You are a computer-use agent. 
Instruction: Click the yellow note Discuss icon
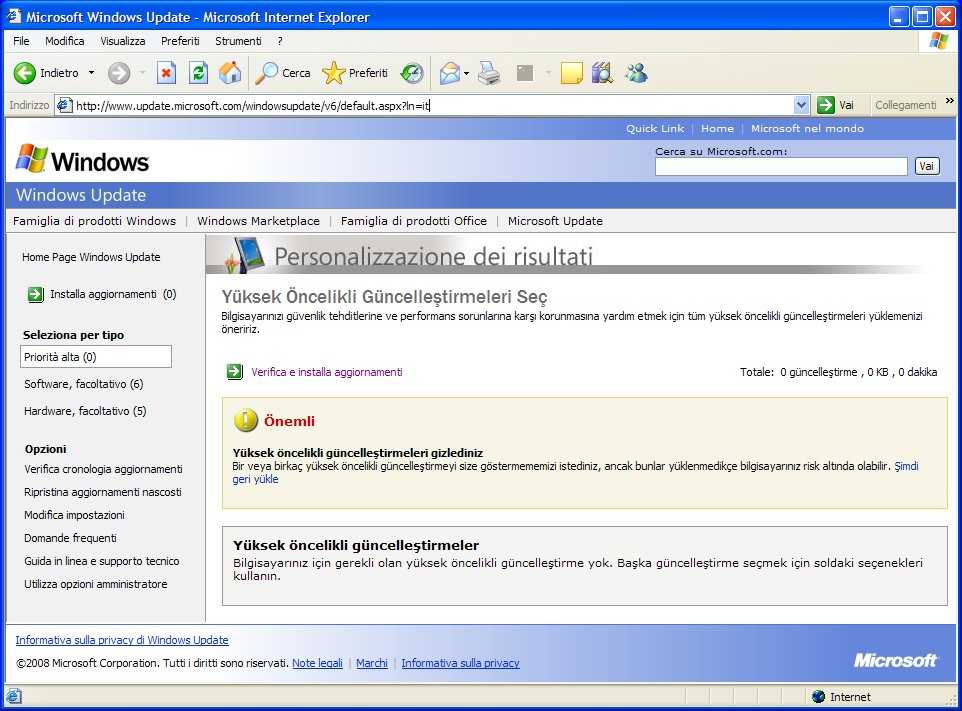[x=571, y=73]
